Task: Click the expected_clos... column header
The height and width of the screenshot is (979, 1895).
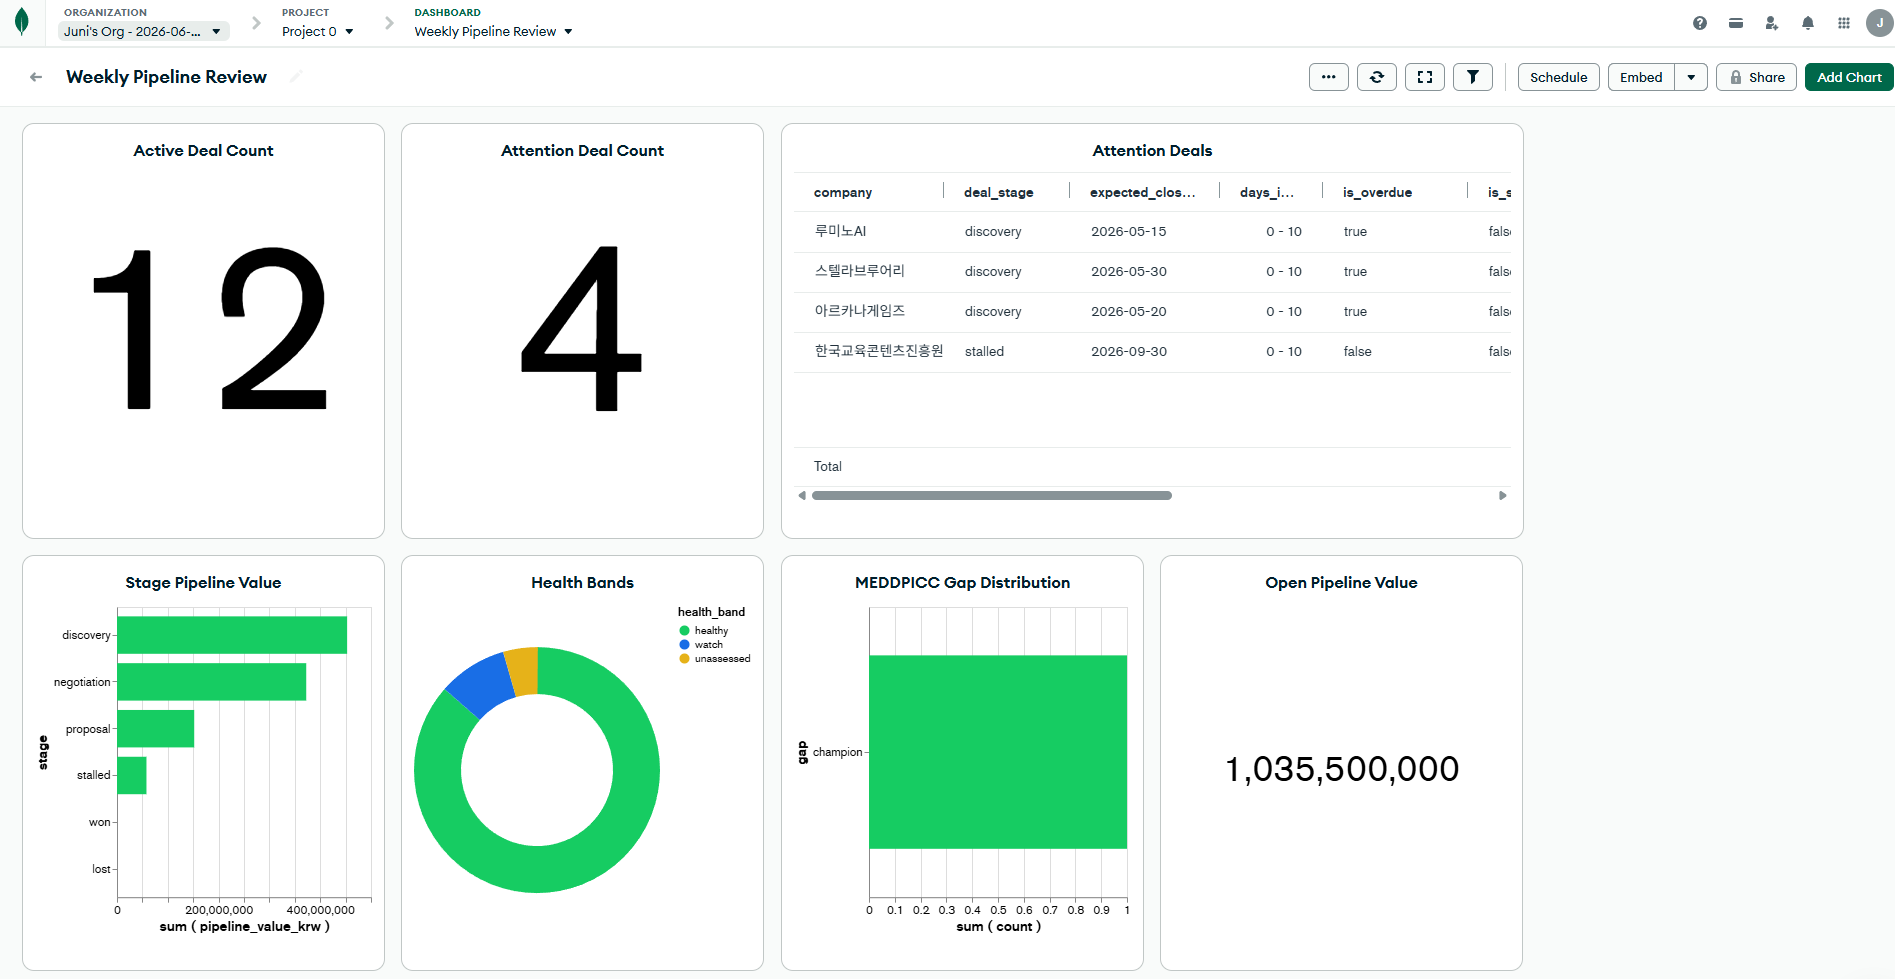Action: [x=1143, y=192]
